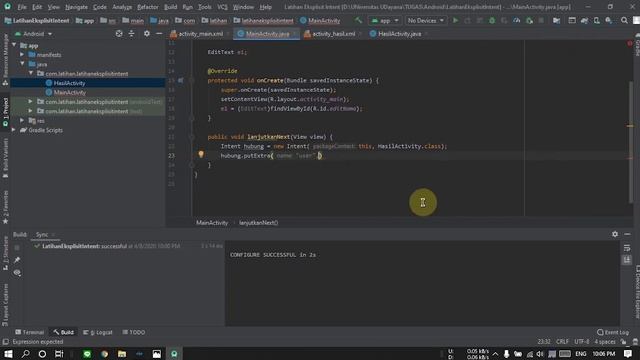This screenshot has width=640, height=360.
Task: Click the Make Project hammer icon
Action: [358, 20]
